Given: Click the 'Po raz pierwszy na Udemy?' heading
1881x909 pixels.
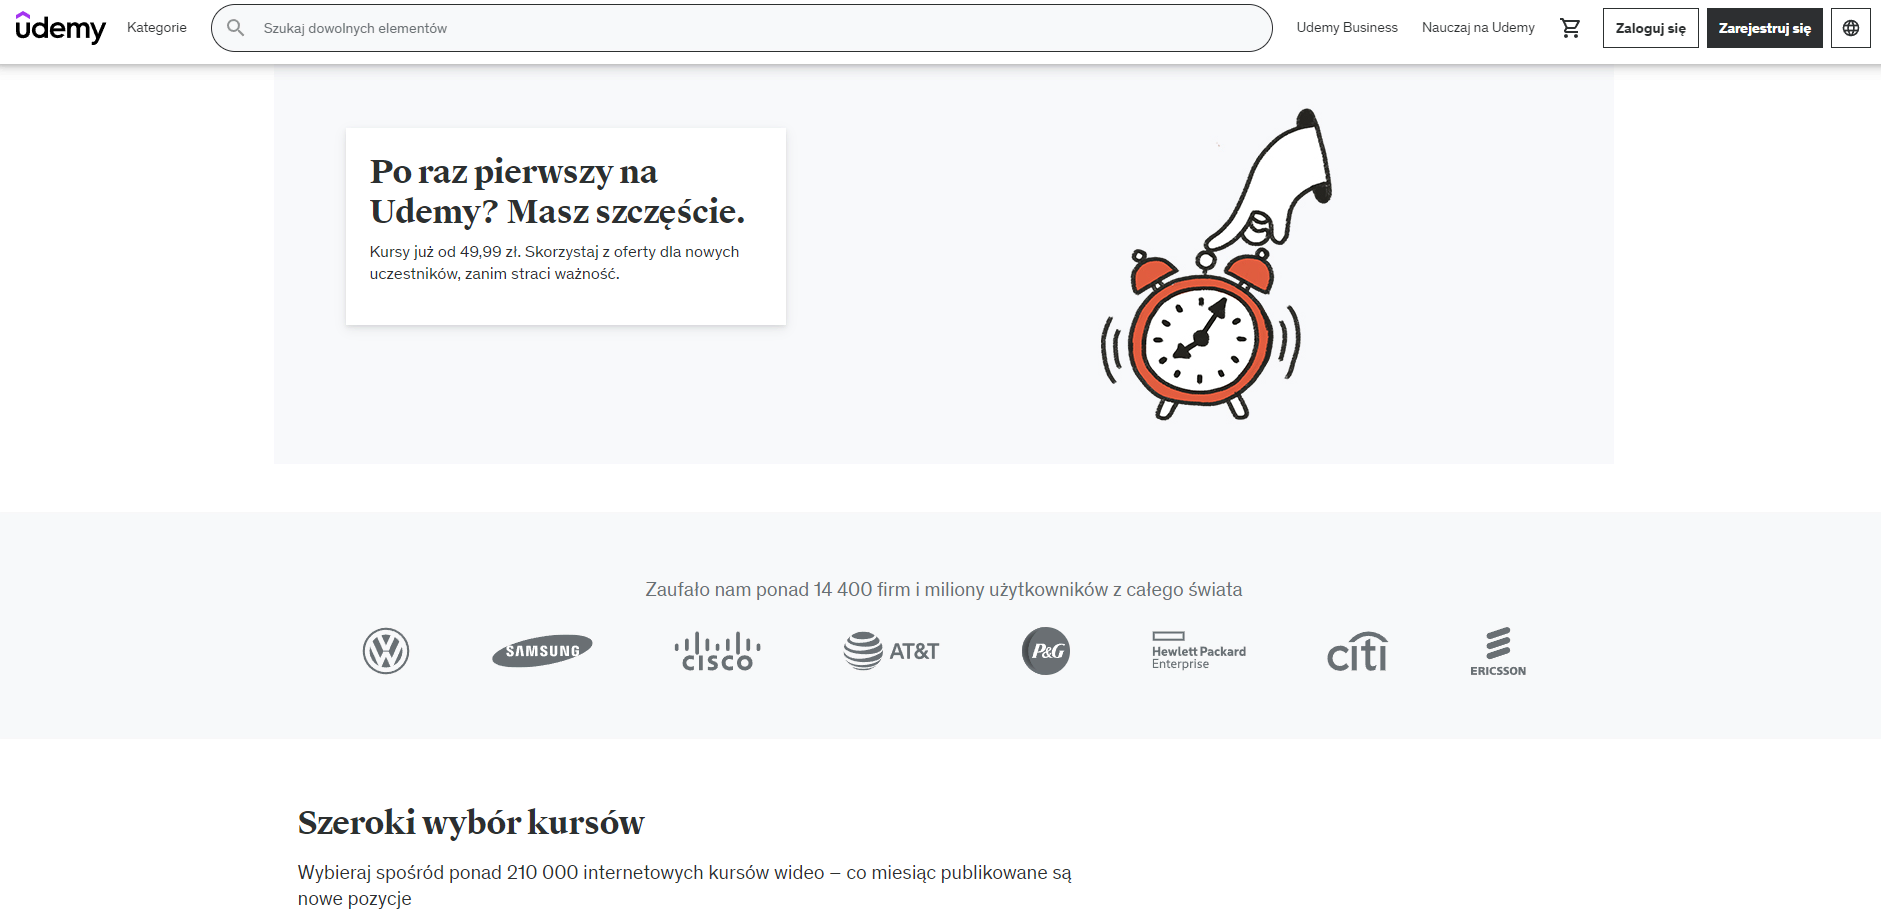Looking at the screenshot, I should pos(557,191).
